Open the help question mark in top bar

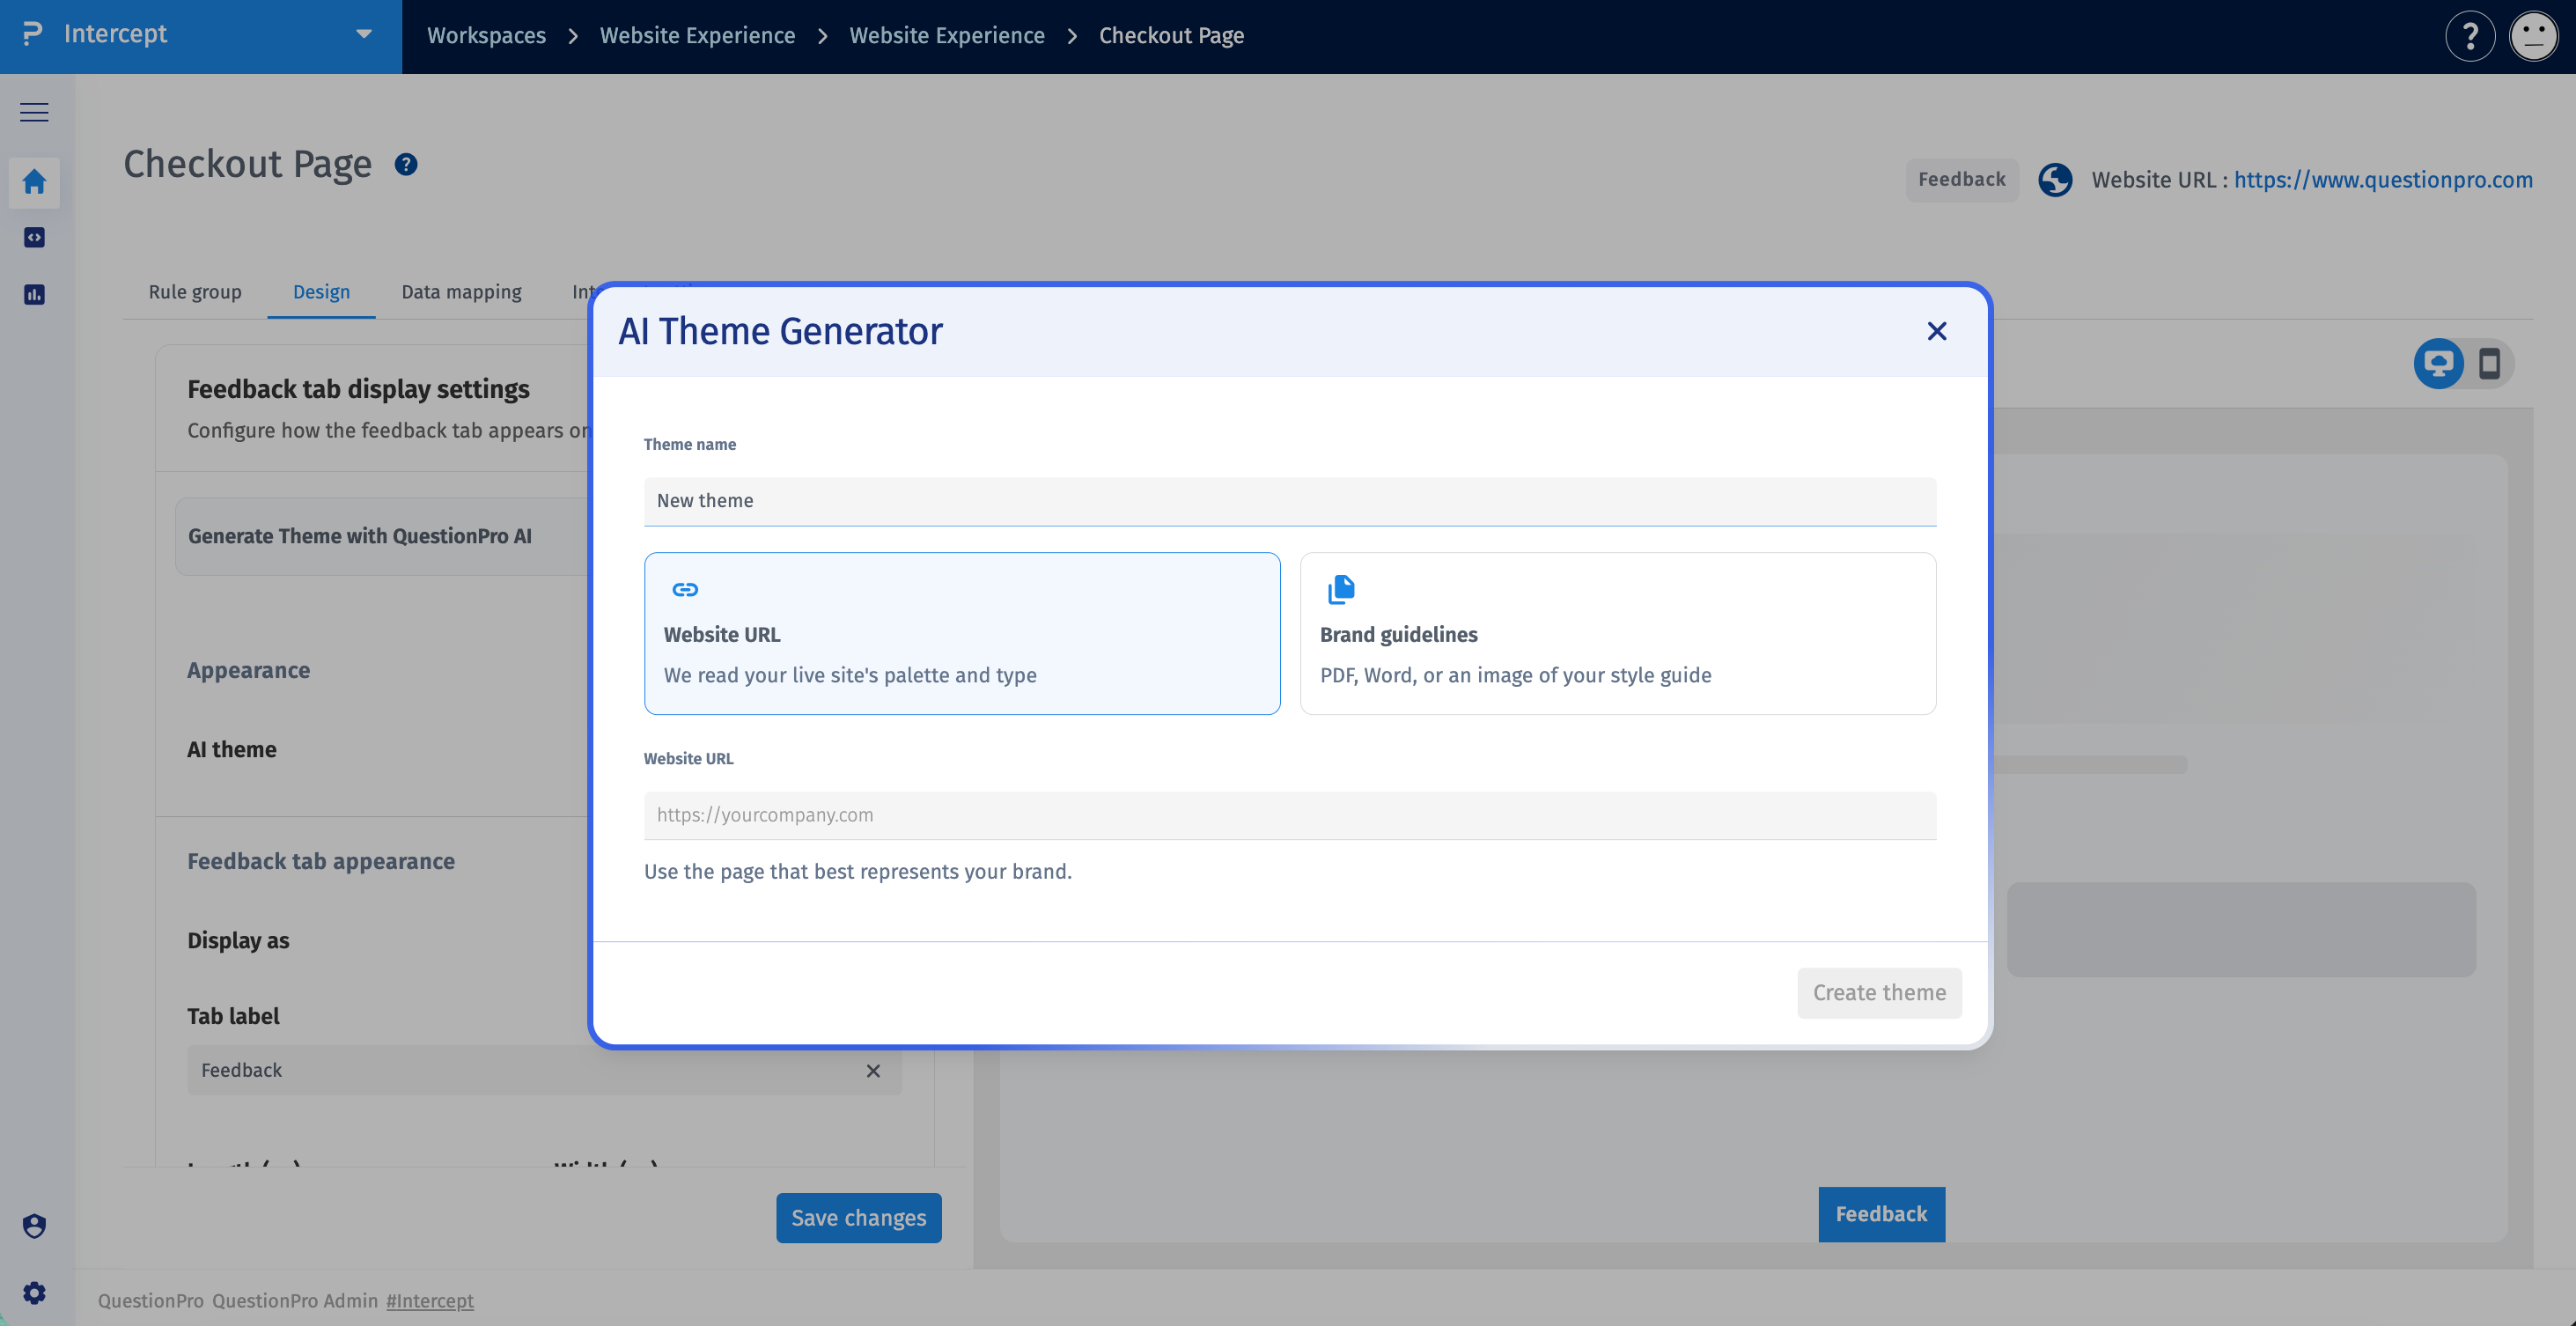pos(2469,36)
